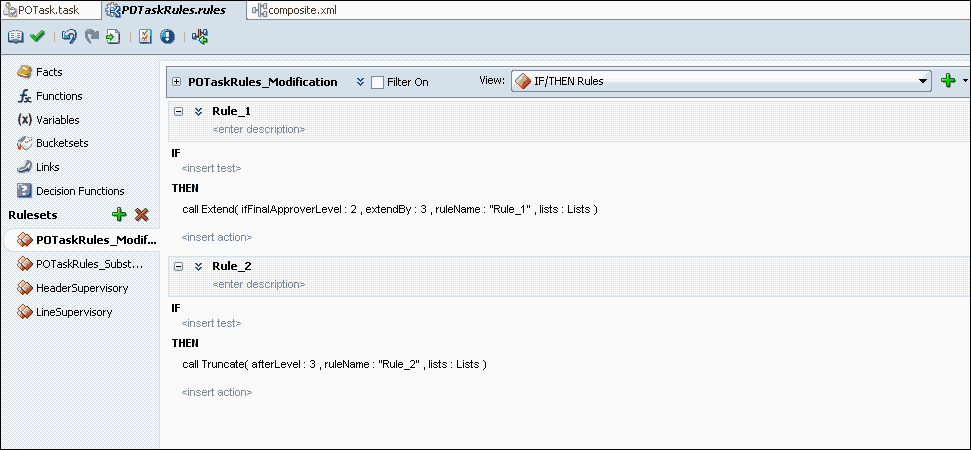The image size is (971, 450).
Task: Click the call Truncate action line
Action: coord(334,364)
